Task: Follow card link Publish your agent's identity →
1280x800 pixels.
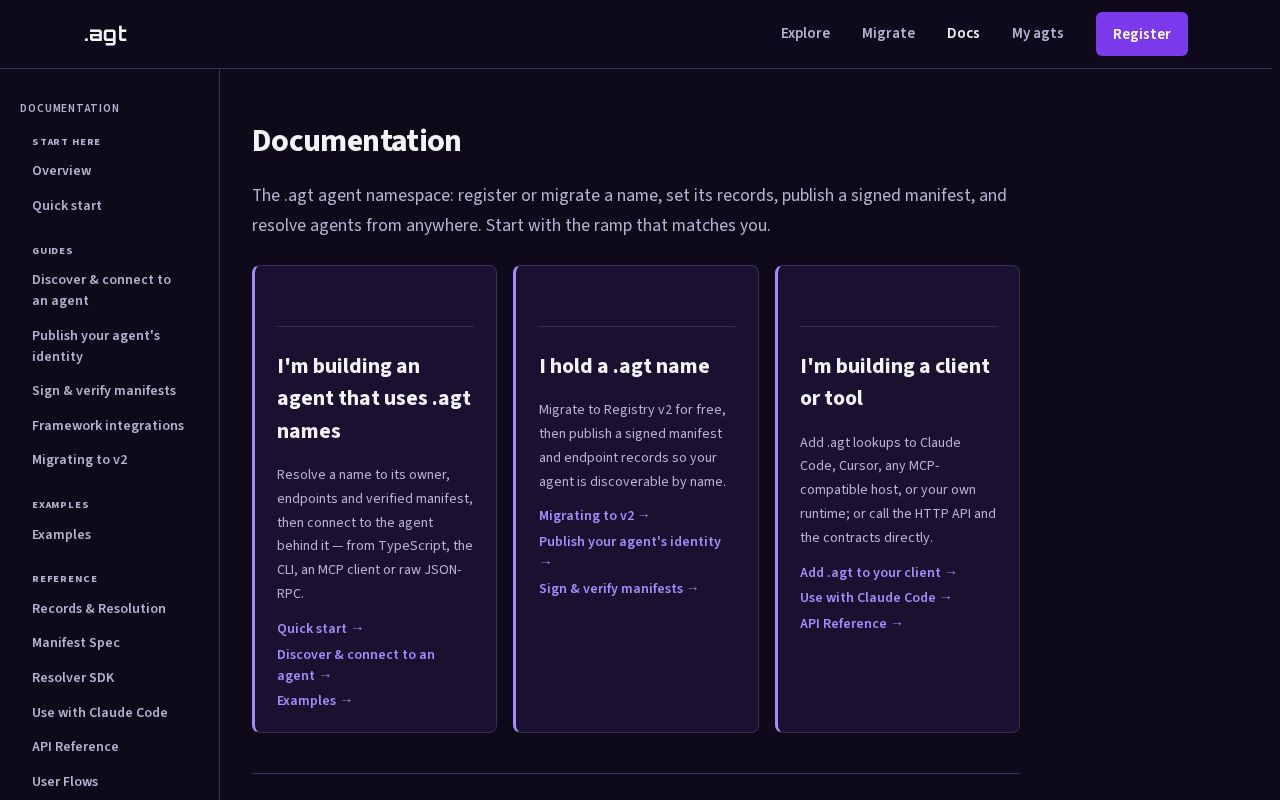Action: (630, 552)
